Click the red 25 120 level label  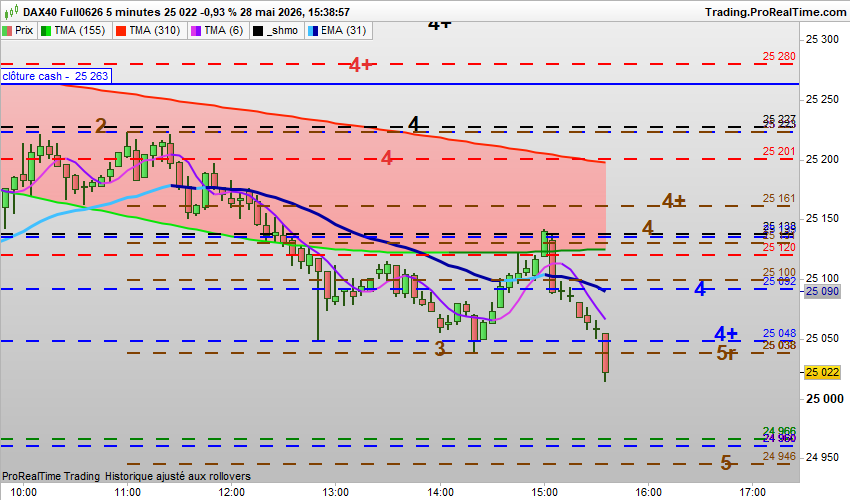click(779, 247)
